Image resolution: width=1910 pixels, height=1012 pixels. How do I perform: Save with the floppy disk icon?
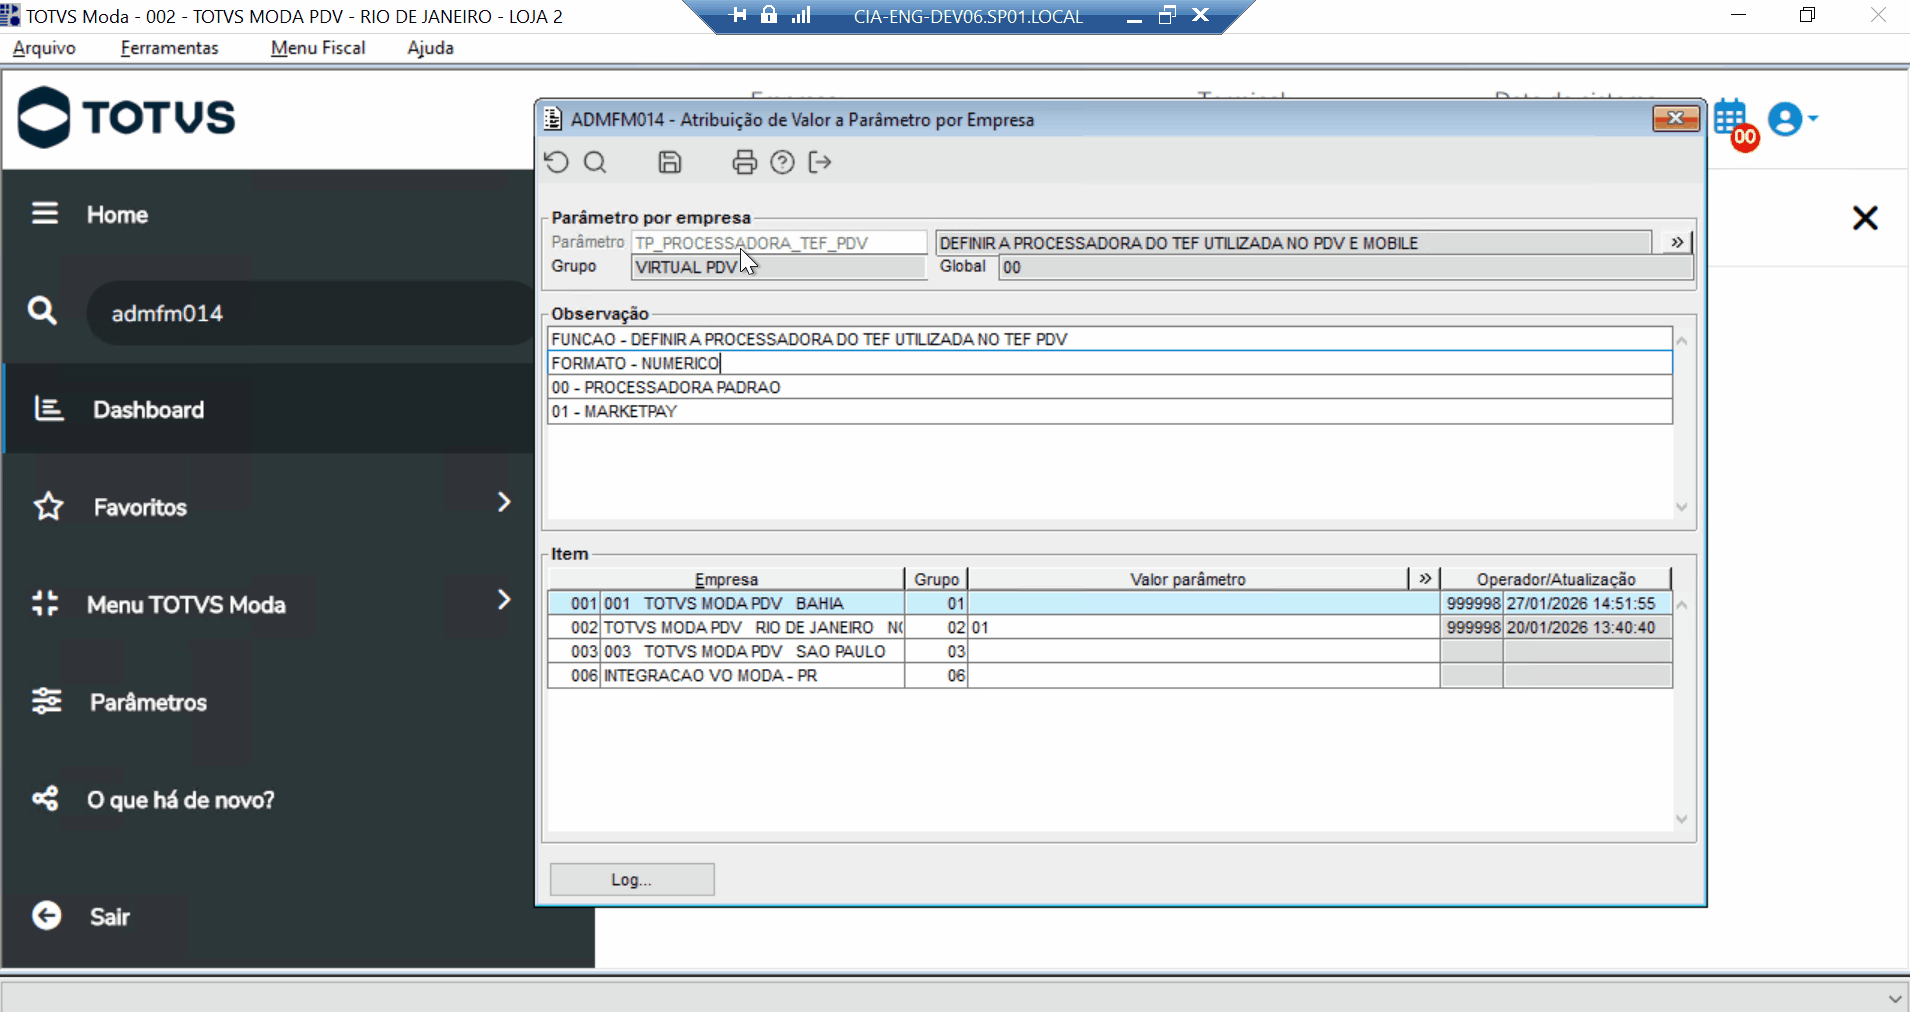(x=670, y=162)
